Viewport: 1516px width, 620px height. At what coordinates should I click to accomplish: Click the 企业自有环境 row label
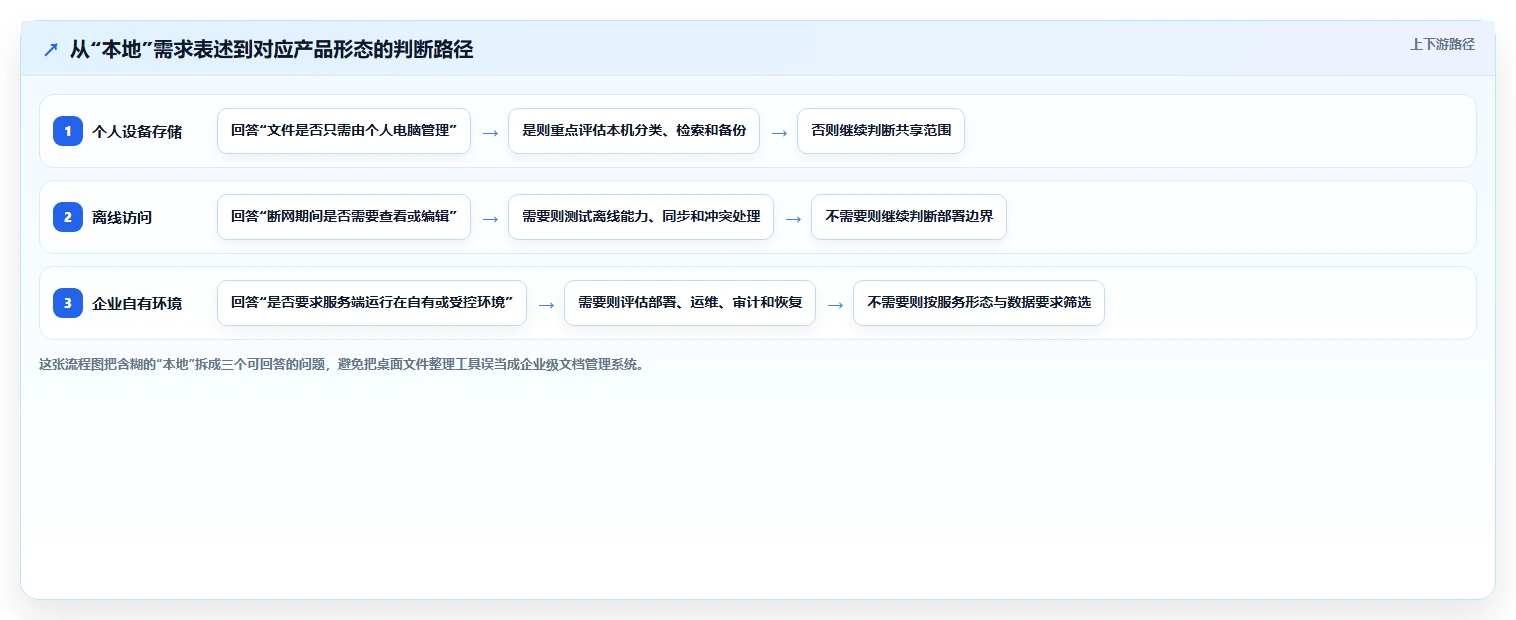coord(137,303)
